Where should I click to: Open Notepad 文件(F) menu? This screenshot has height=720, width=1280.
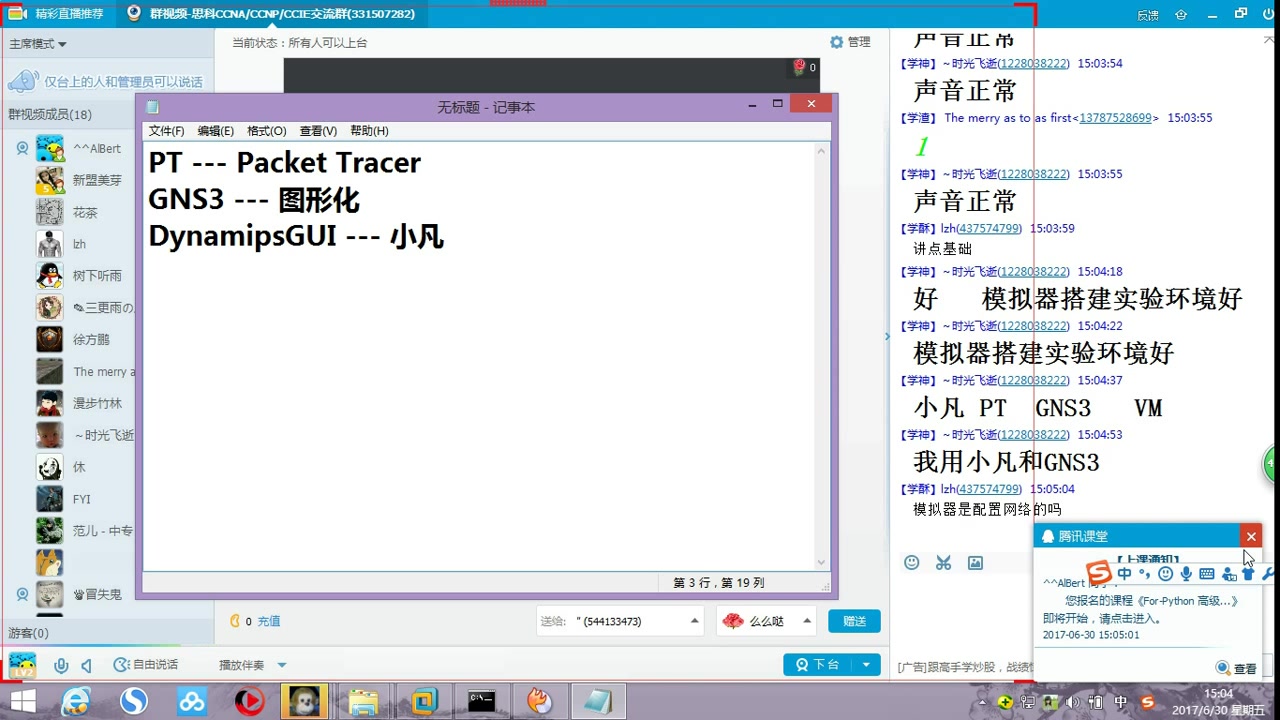166,131
